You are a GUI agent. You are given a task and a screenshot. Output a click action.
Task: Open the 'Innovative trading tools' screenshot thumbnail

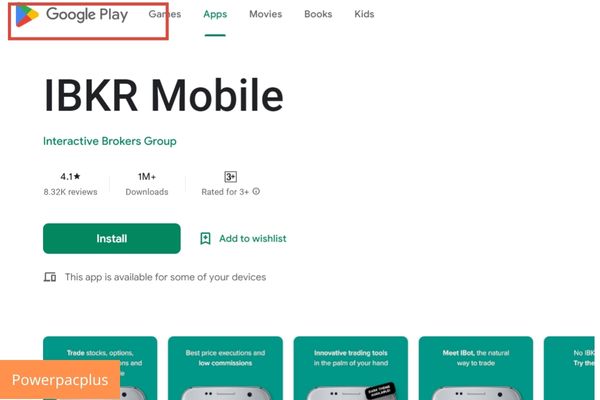point(351,368)
